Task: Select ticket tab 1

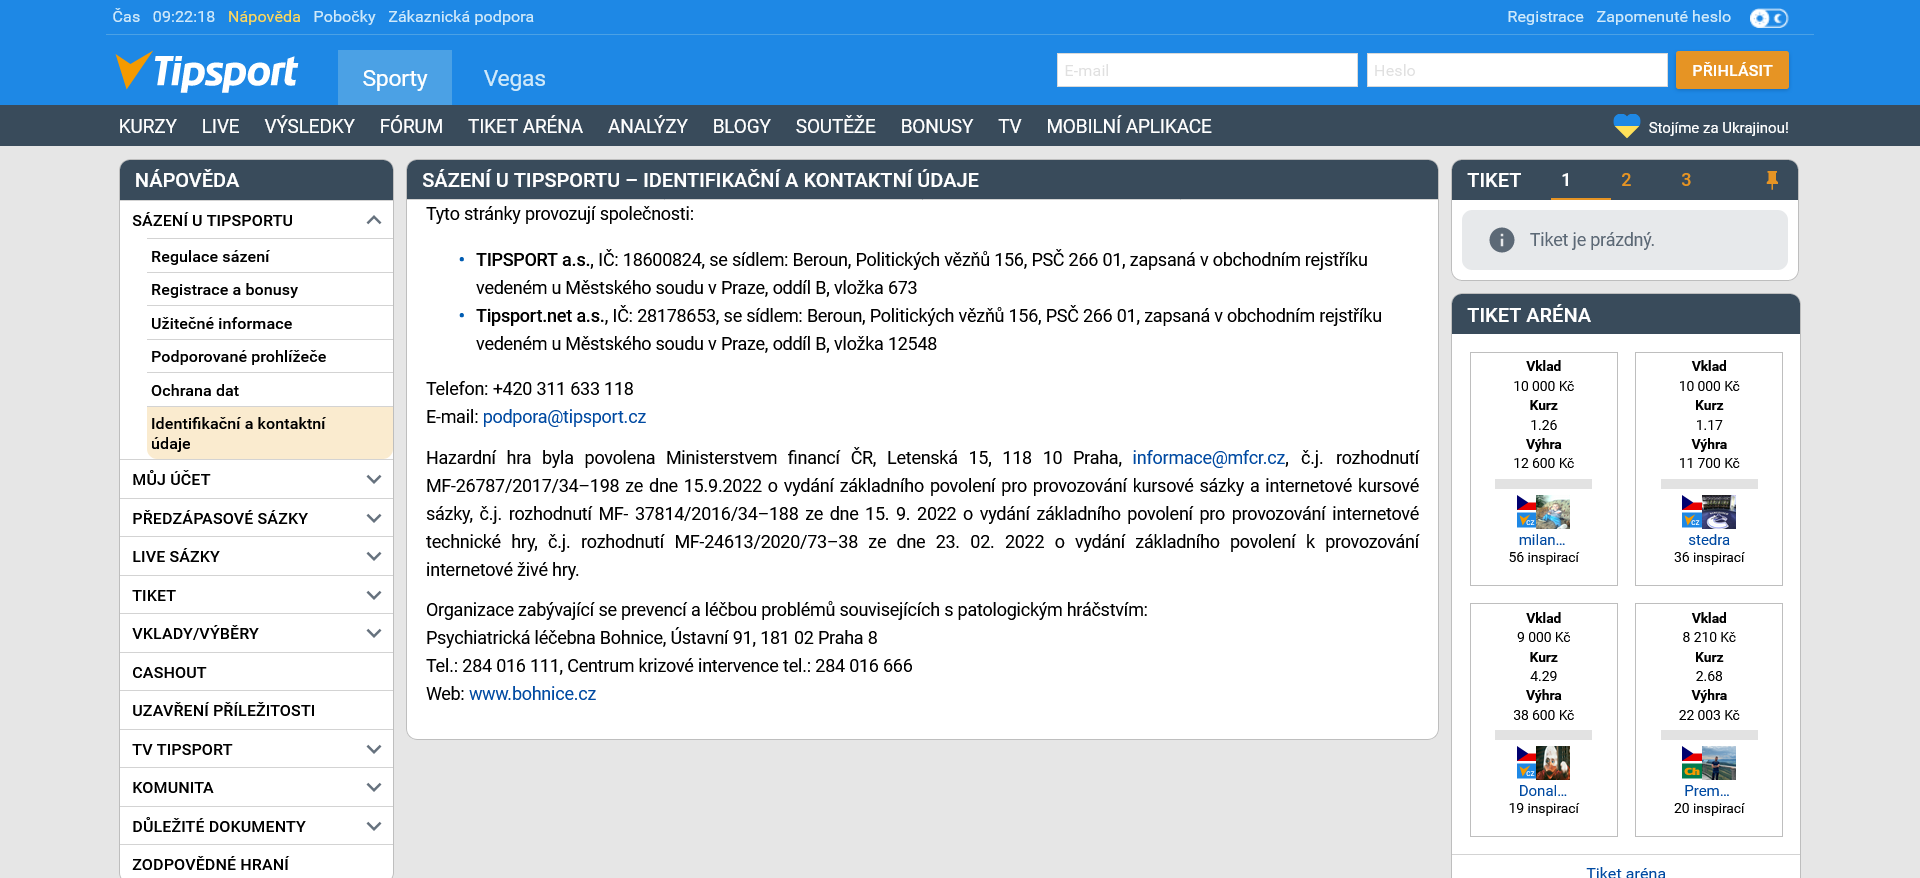Action: pyautogui.click(x=1566, y=180)
